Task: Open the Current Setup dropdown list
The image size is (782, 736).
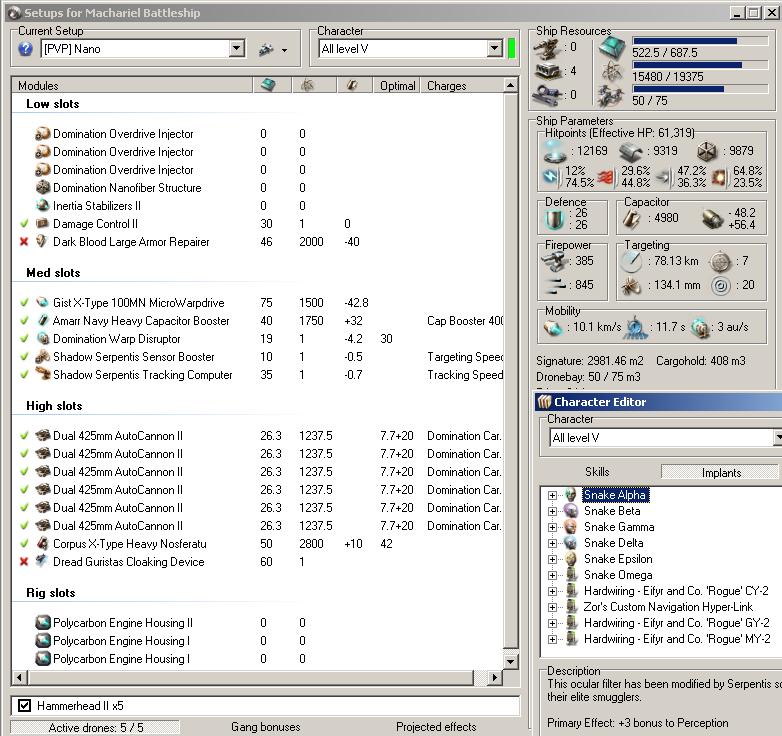Action: [x=236, y=49]
